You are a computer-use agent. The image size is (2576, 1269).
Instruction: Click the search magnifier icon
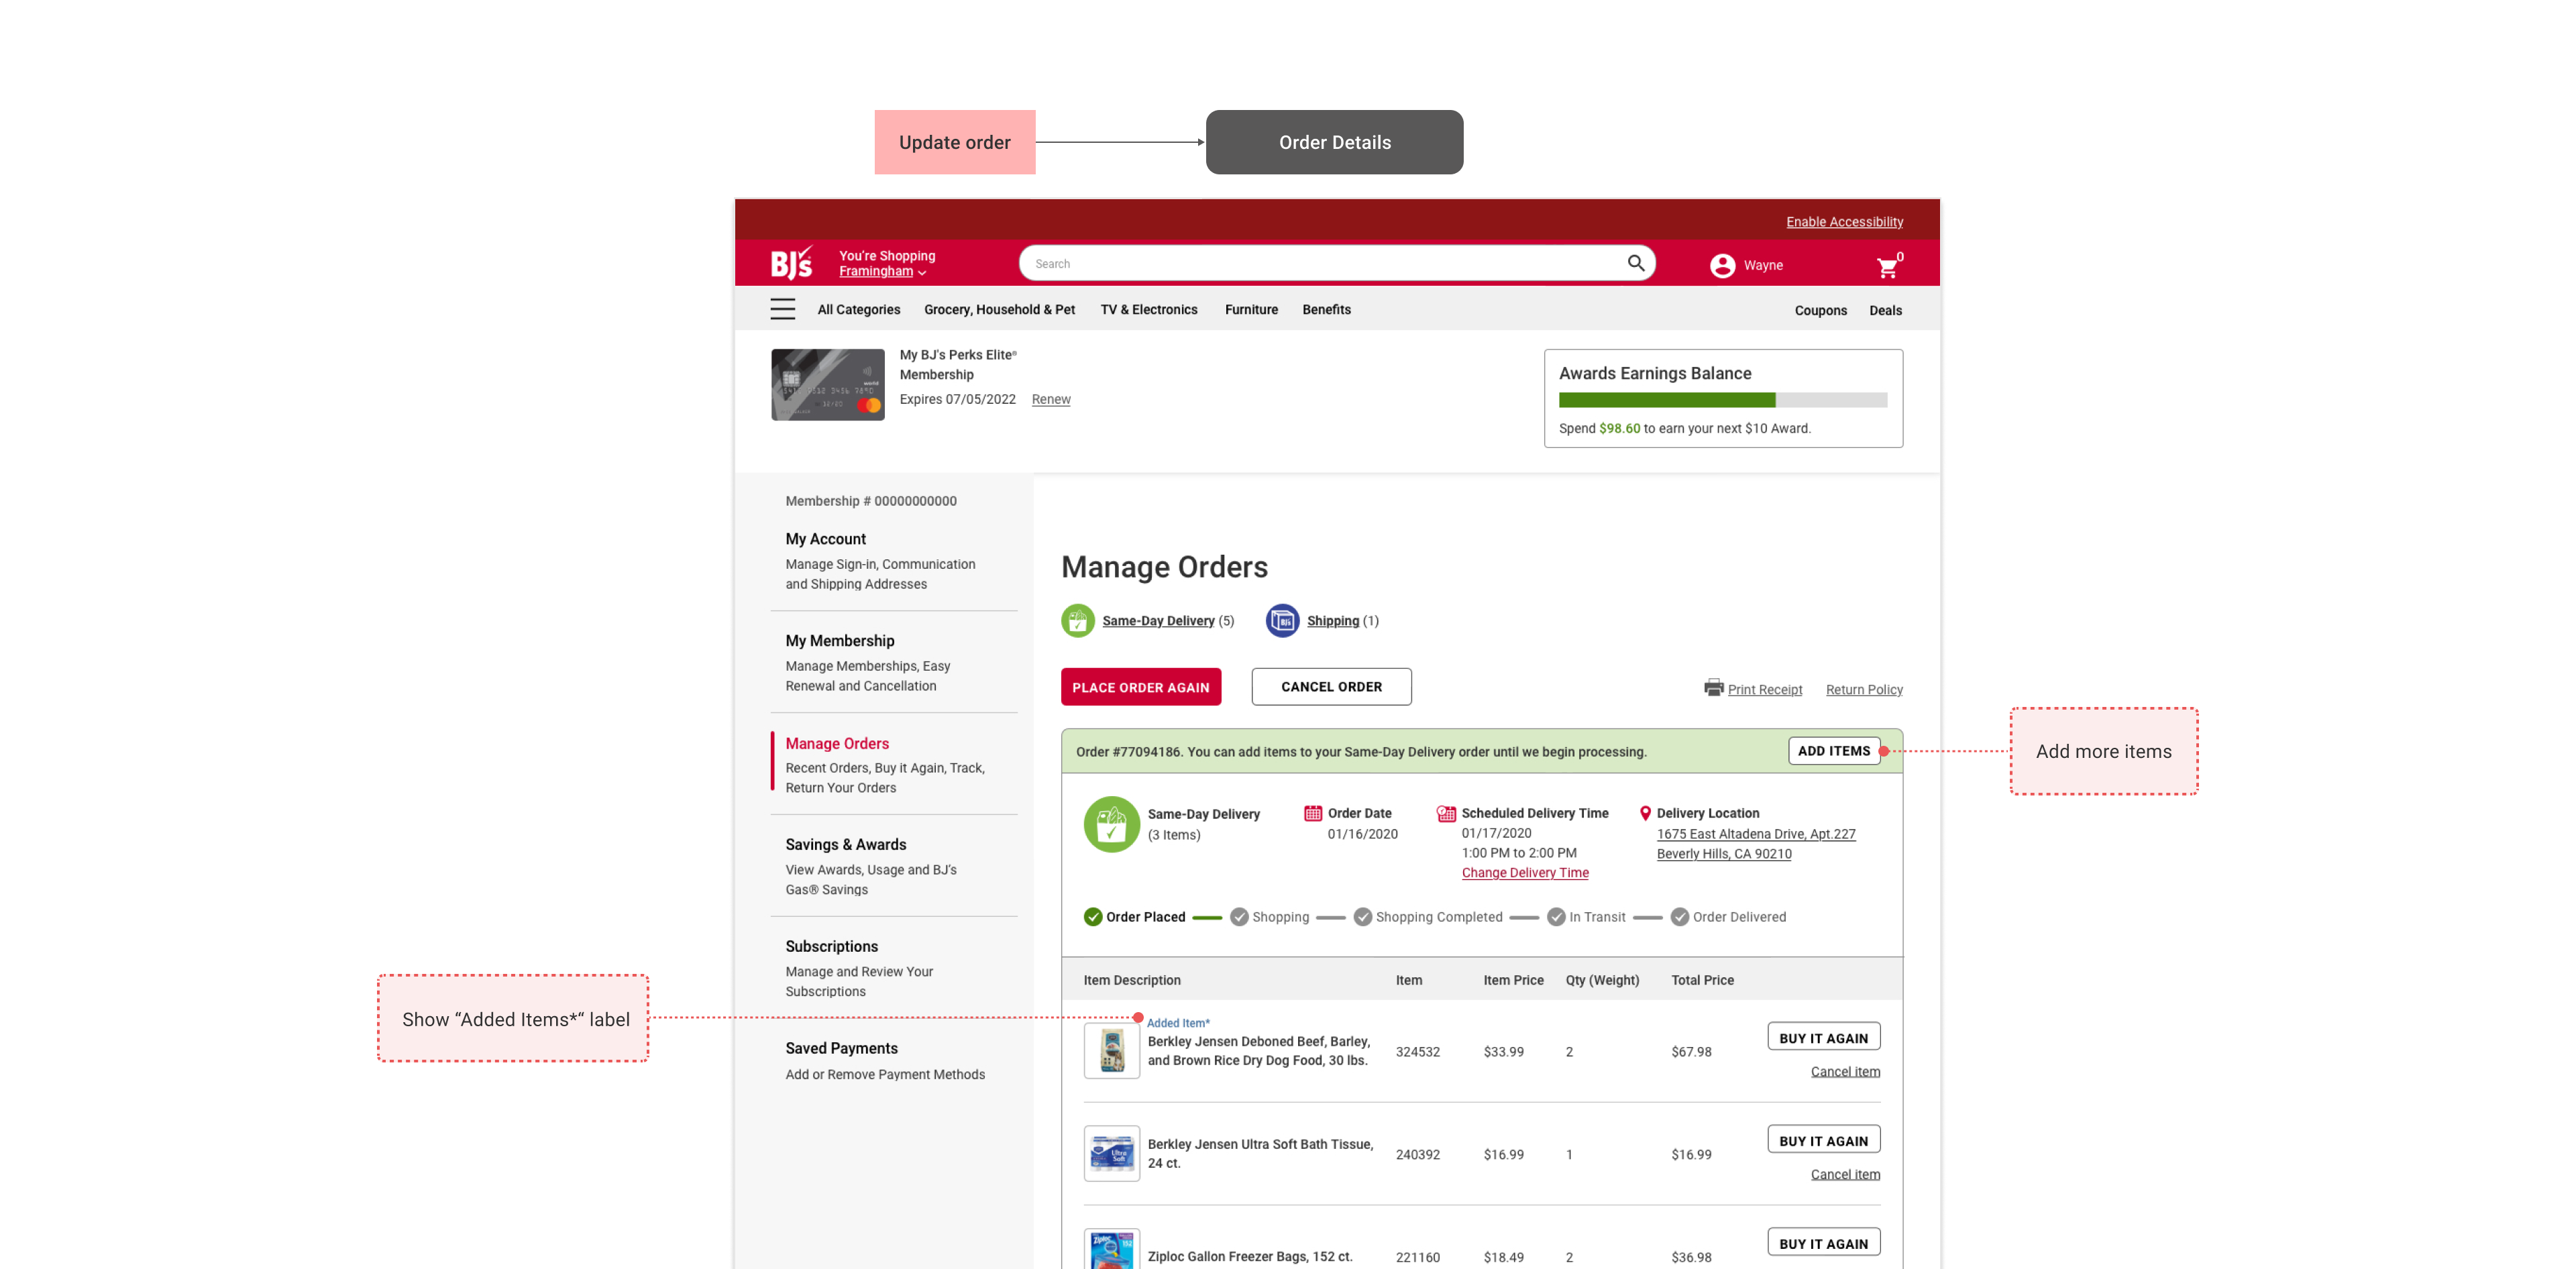[x=1636, y=263]
